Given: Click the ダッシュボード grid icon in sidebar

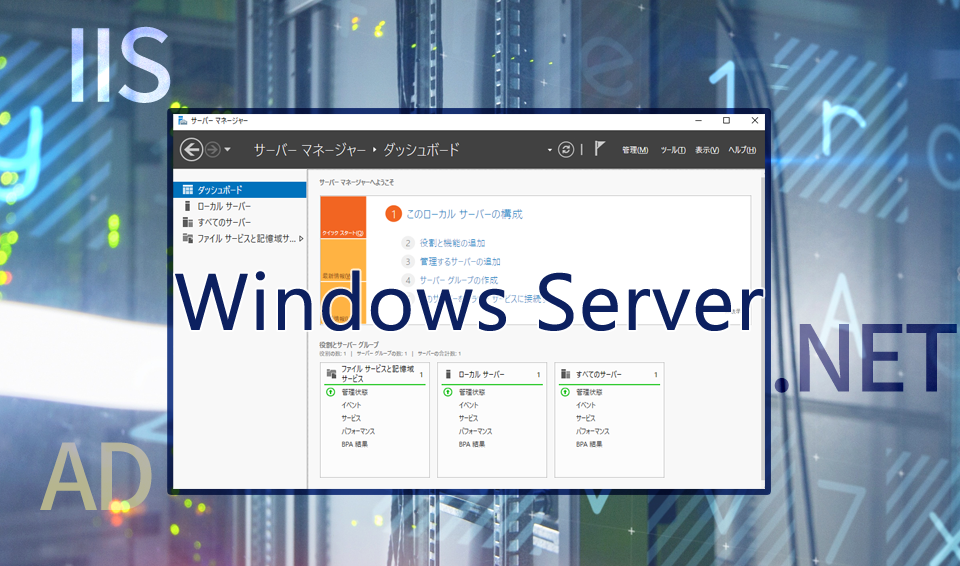Looking at the screenshot, I should click(188, 190).
